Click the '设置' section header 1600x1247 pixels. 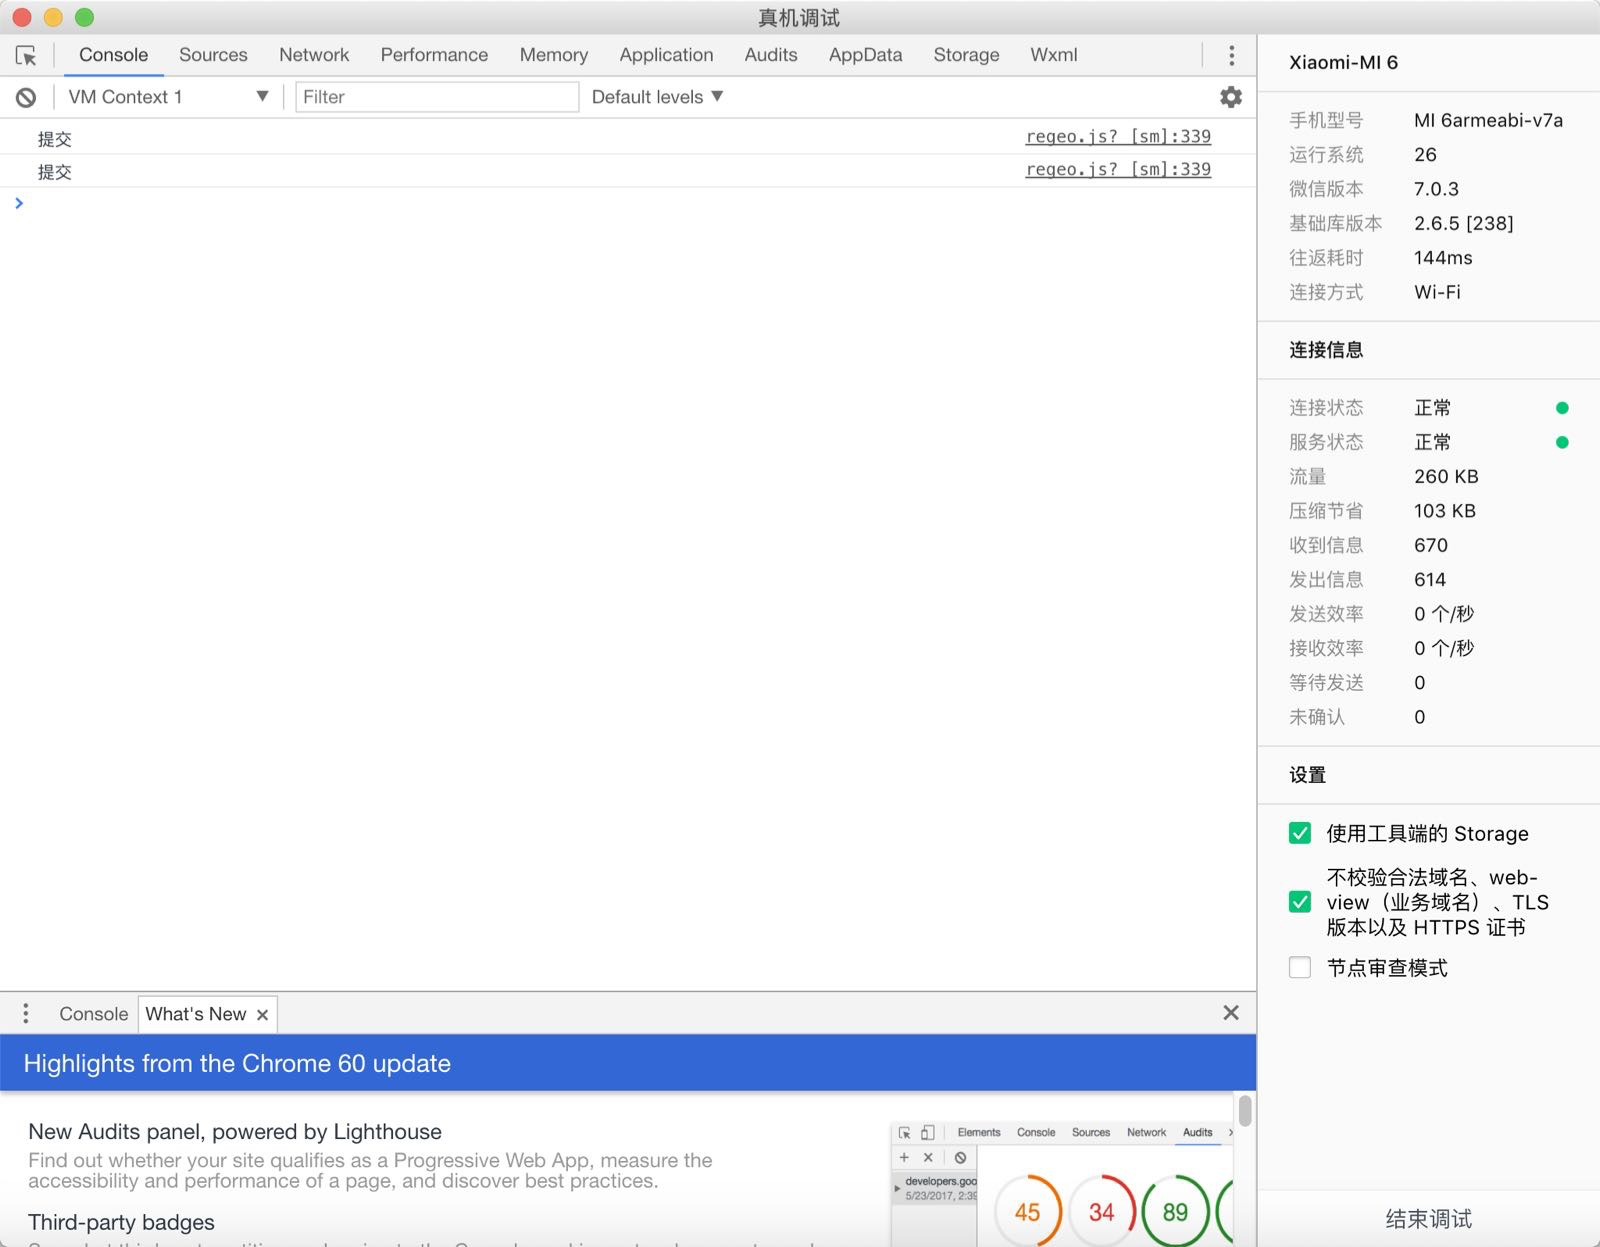pyautogui.click(x=1307, y=775)
